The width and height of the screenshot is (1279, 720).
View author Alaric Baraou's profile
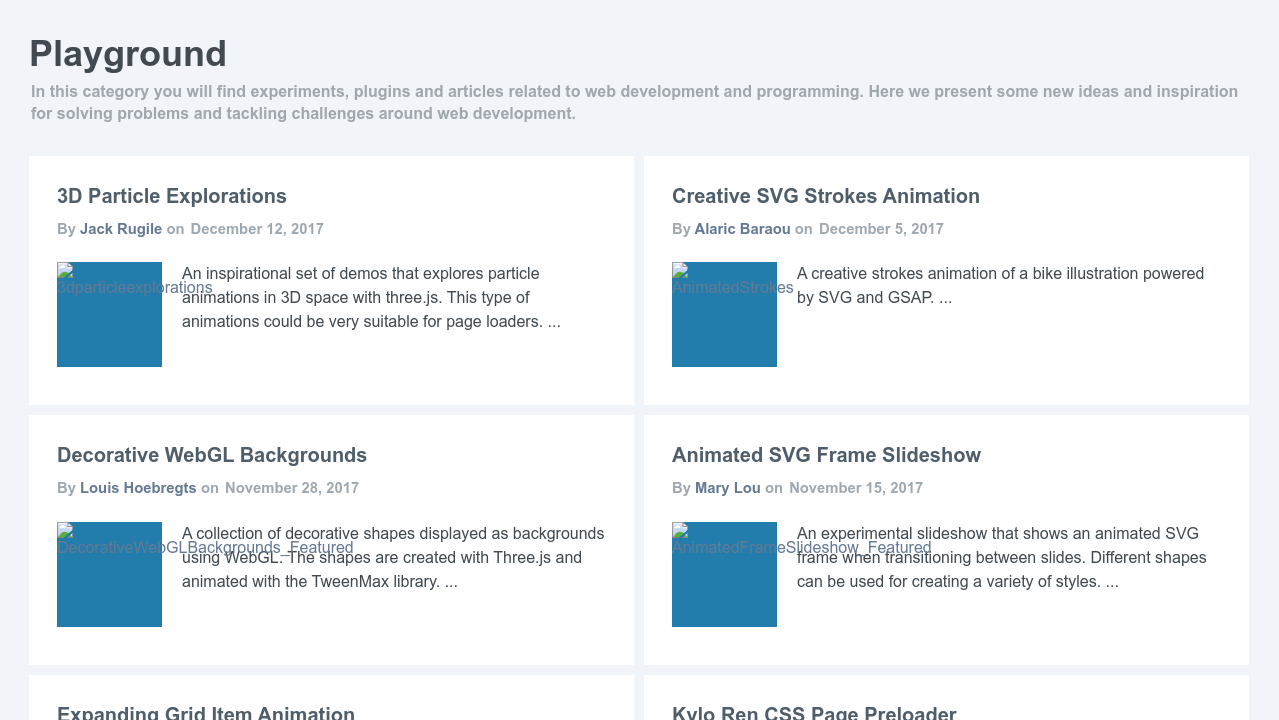coord(742,229)
